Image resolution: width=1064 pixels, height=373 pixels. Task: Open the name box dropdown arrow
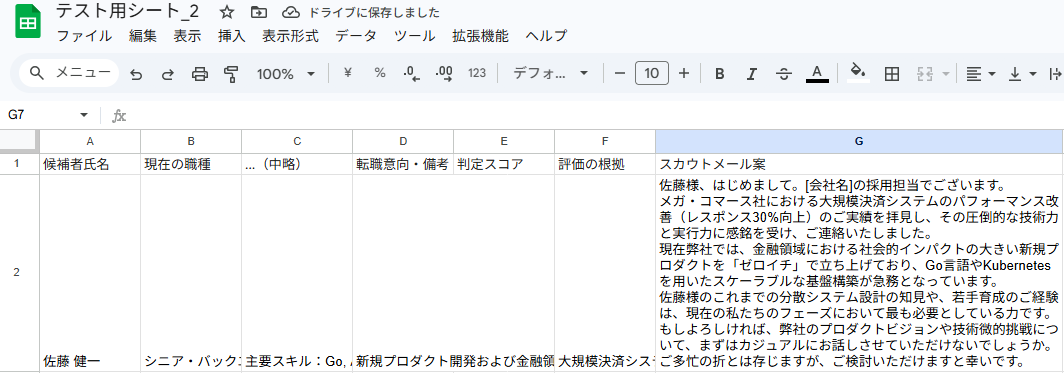84,115
